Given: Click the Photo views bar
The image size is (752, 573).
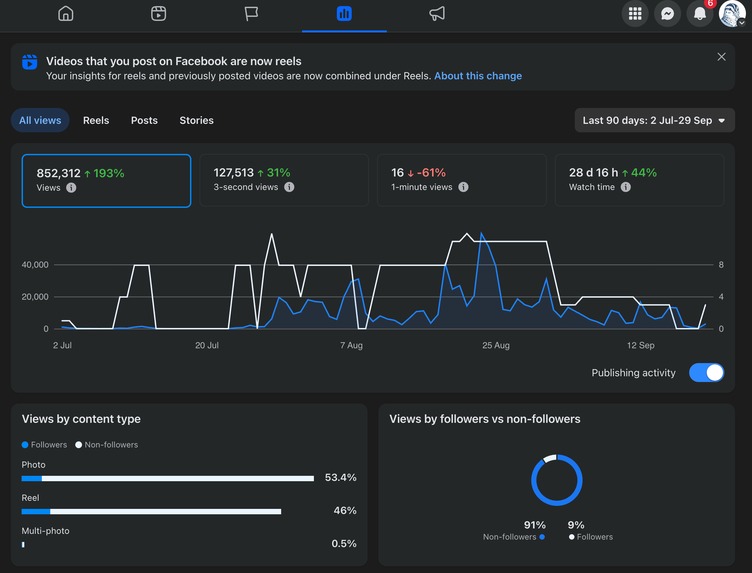Looking at the screenshot, I should pyautogui.click(x=168, y=479).
